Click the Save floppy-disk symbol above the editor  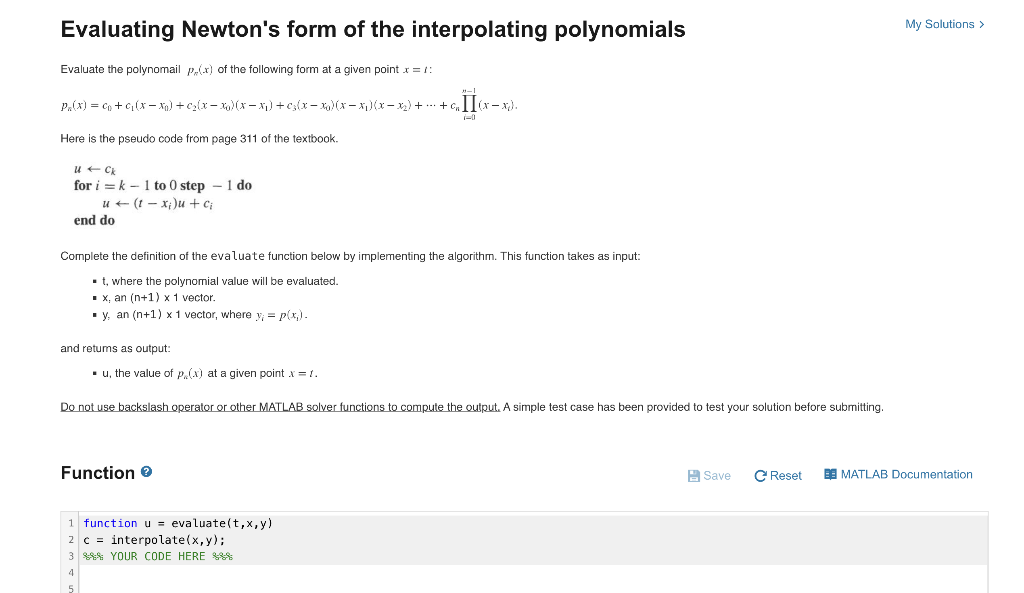pyautogui.click(x=694, y=475)
